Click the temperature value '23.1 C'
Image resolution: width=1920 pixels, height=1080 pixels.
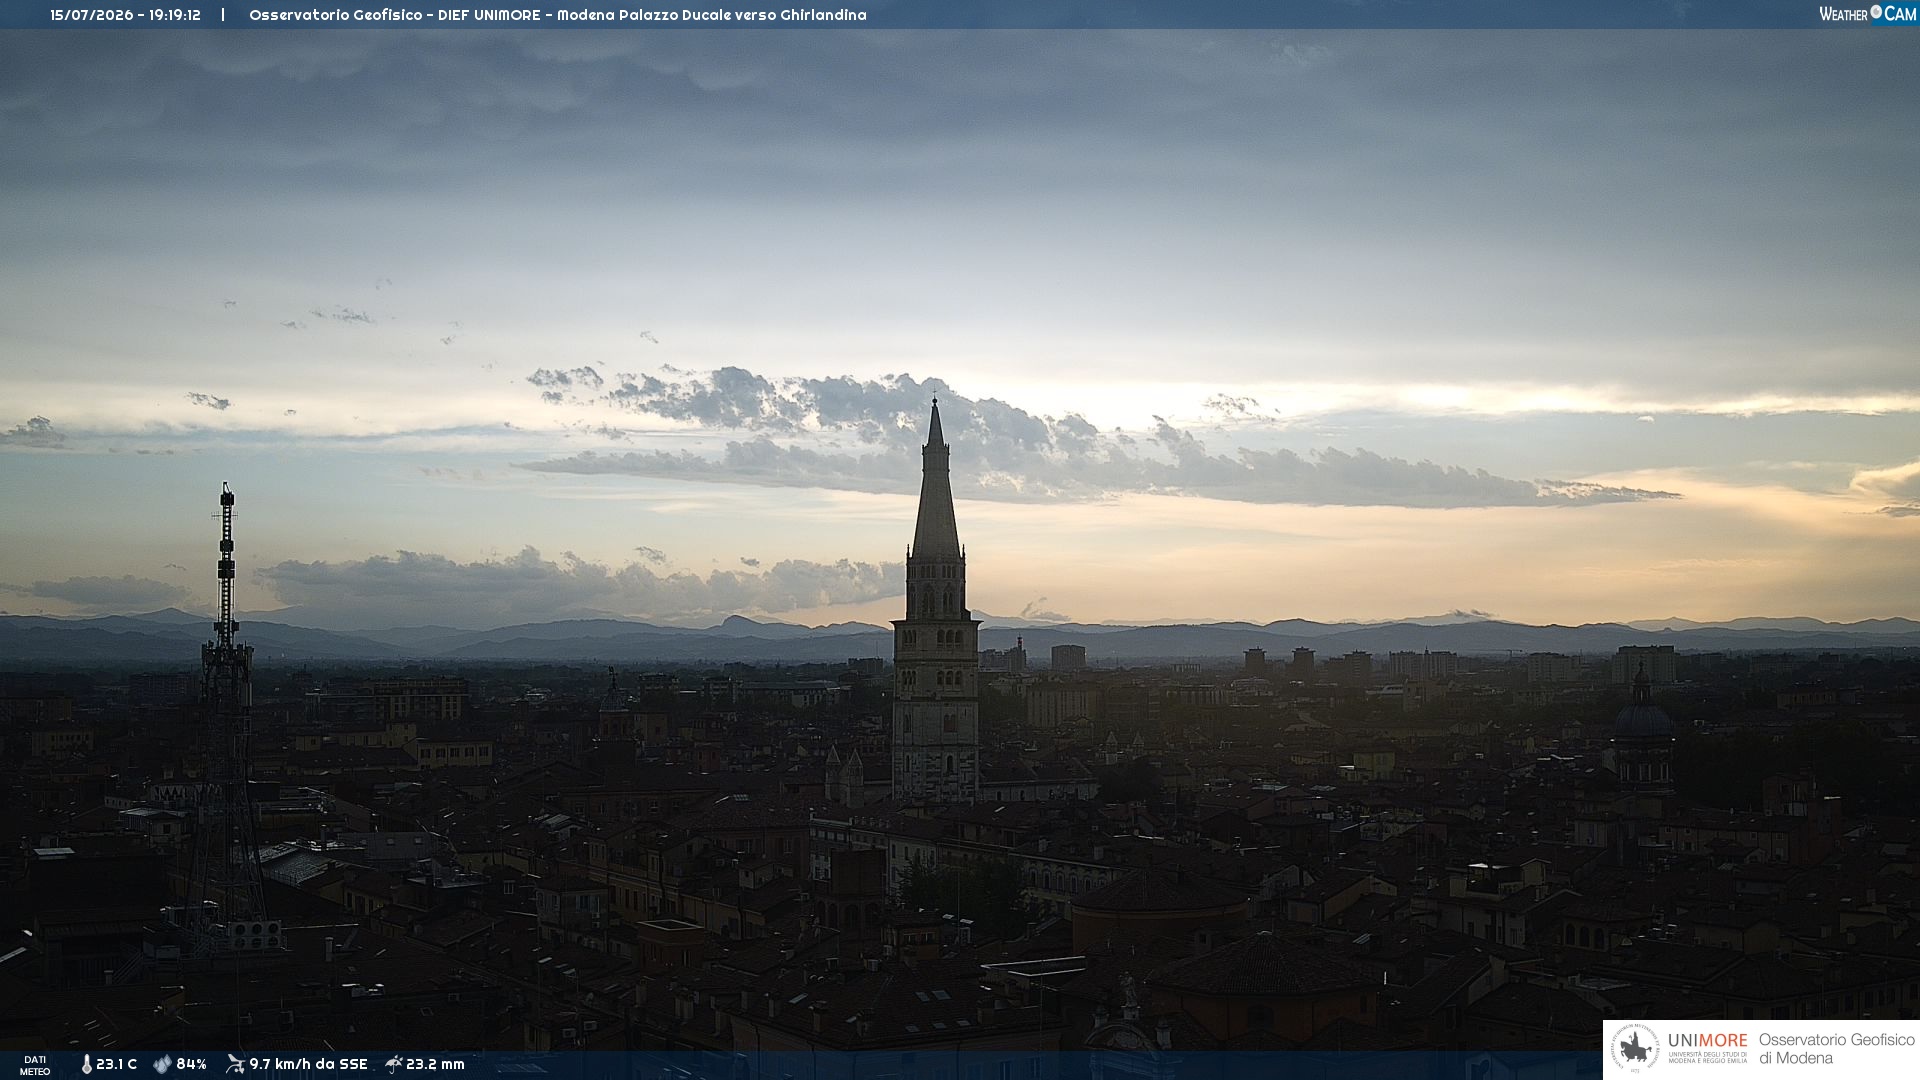(x=116, y=1064)
